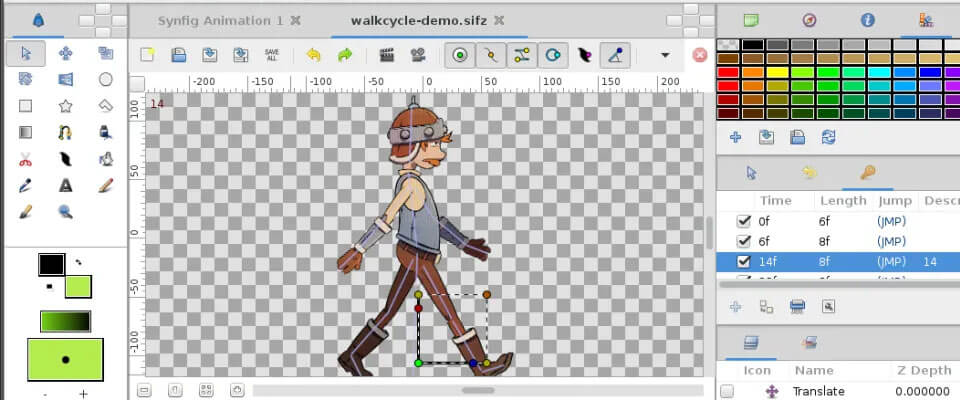
Task: Select the Rectangle tool
Action: [x=25, y=106]
